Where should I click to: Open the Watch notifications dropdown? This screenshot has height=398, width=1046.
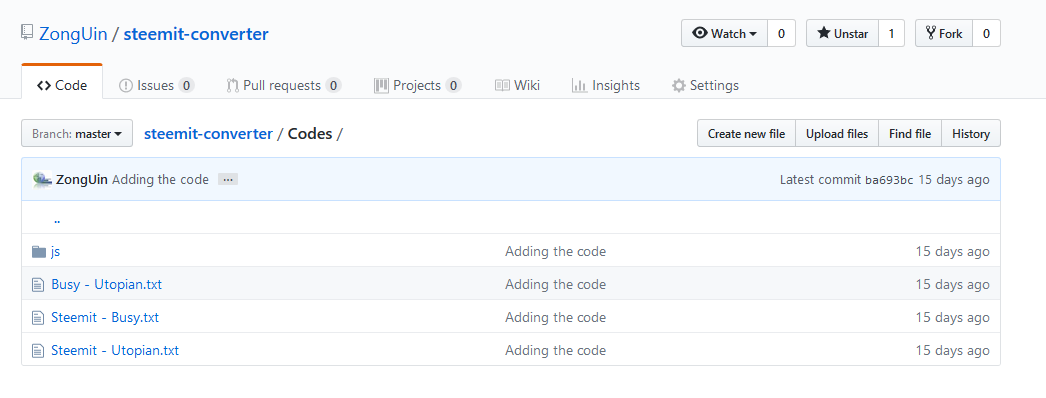point(724,33)
